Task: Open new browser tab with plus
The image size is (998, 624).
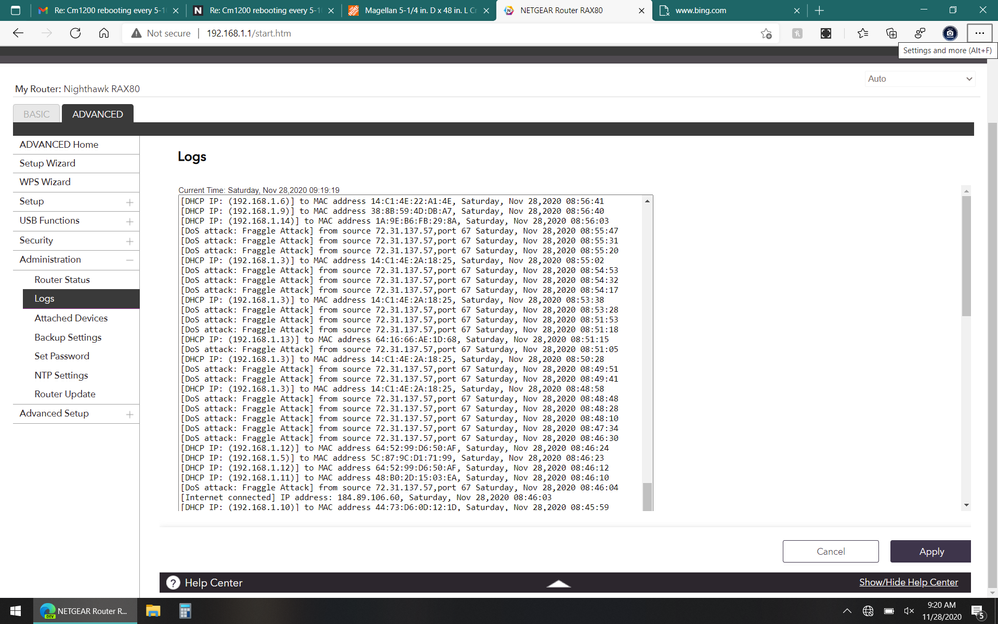Action: [819, 11]
